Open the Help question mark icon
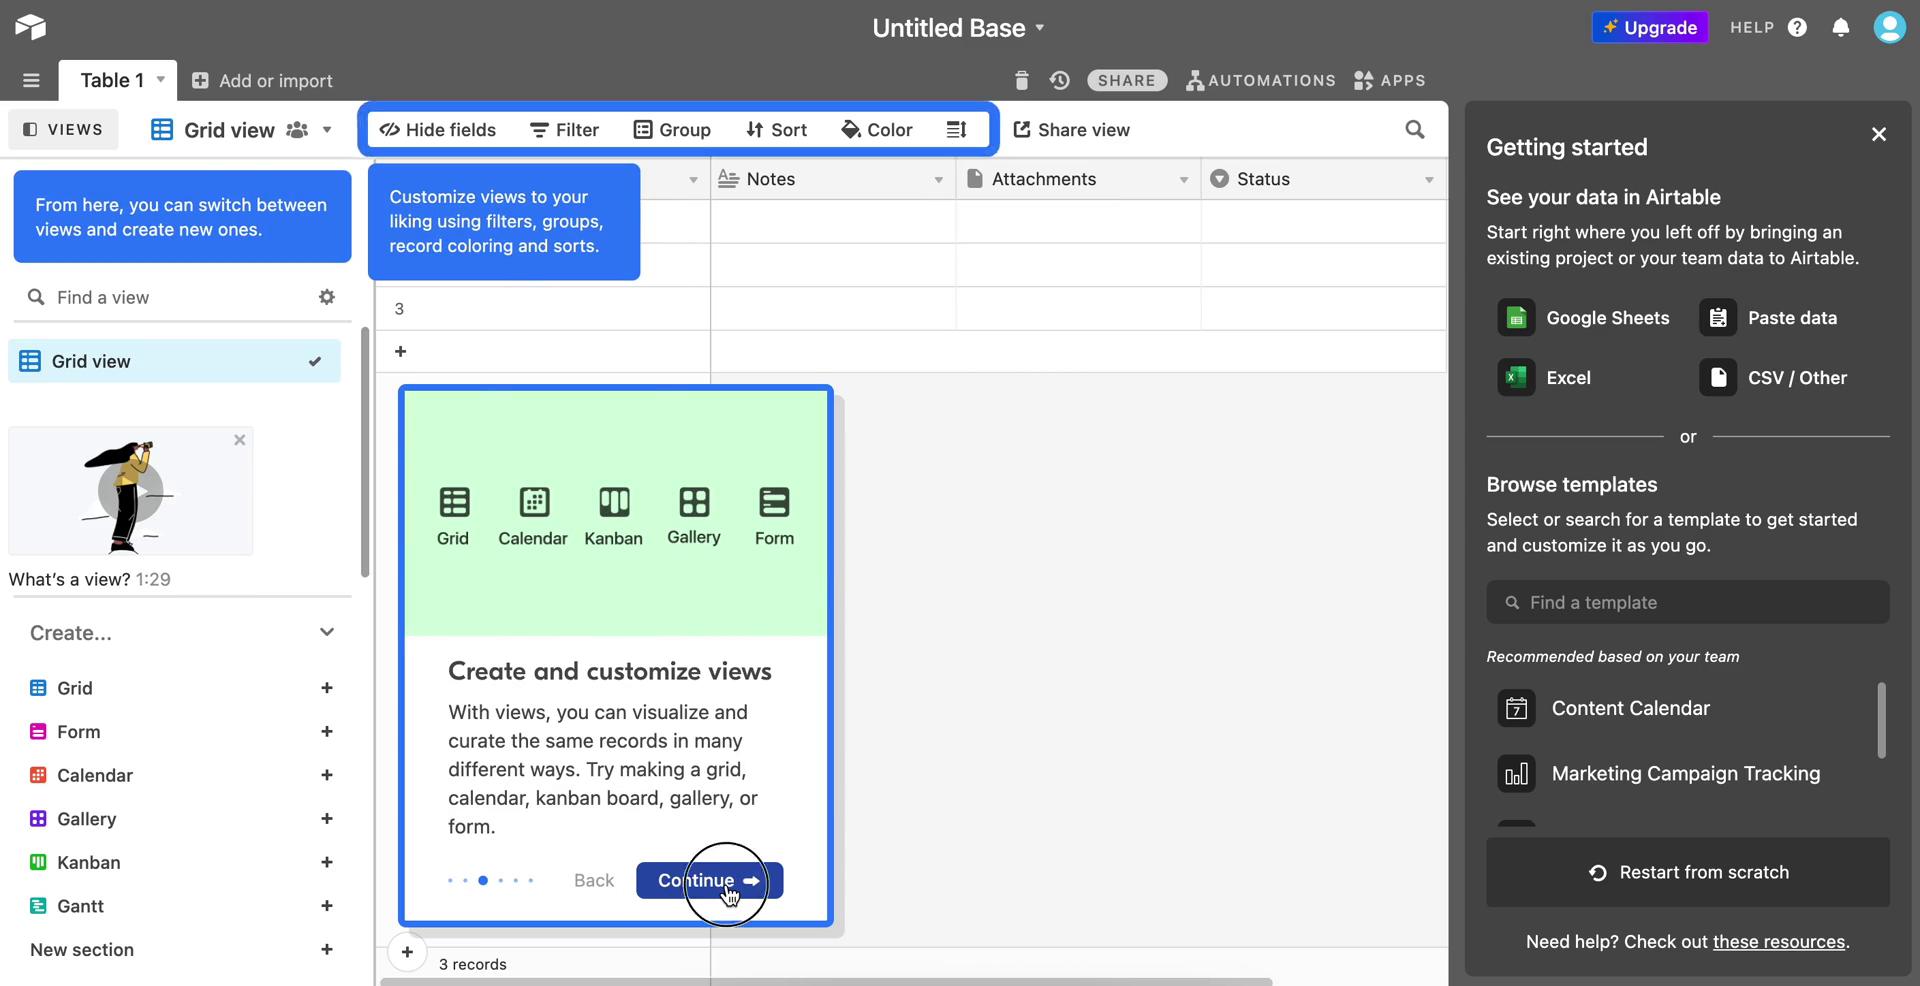This screenshot has width=1920, height=986. (1797, 27)
